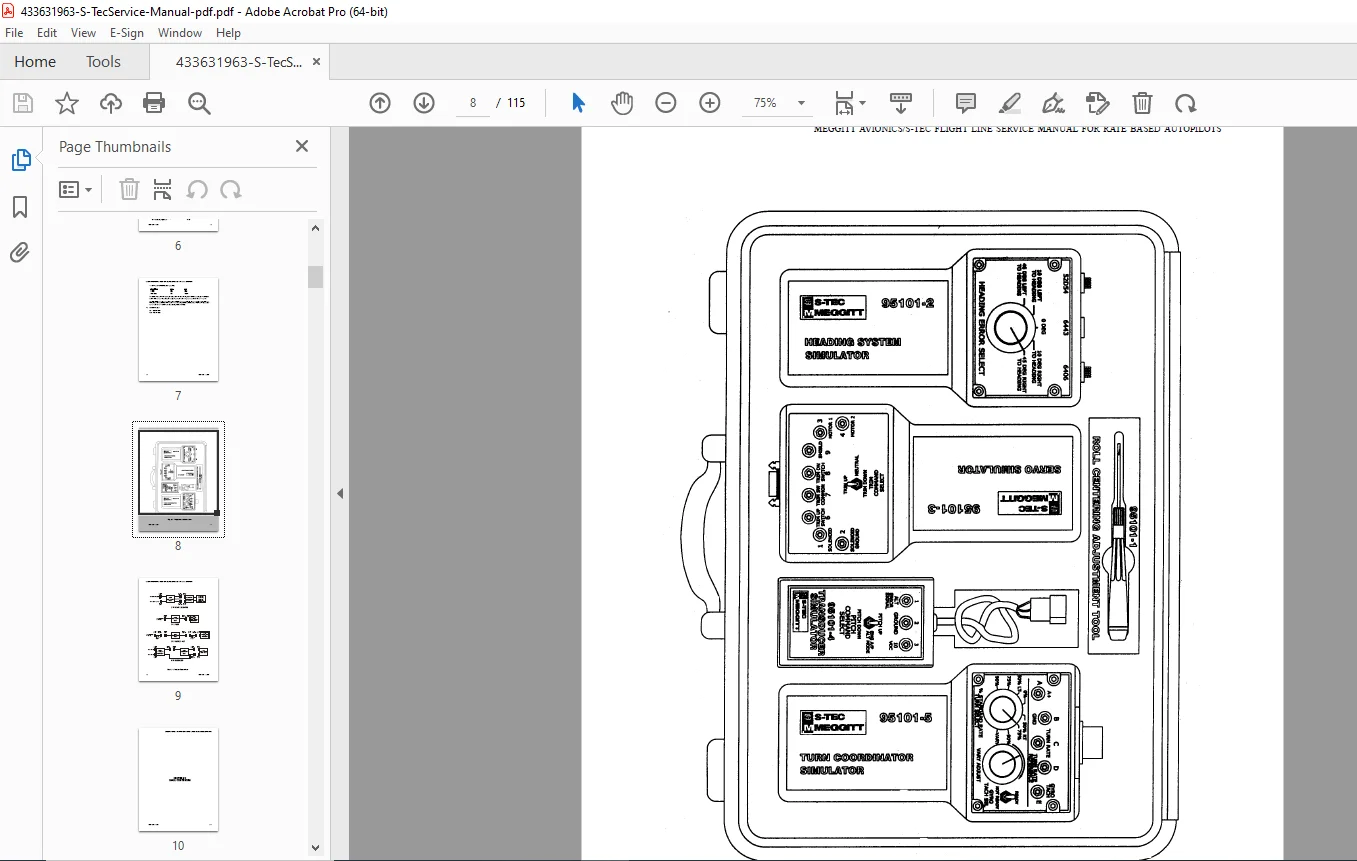Select the 433631963-S-TecS document tab
Image resolution: width=1357 pixels, height=861 pixels.
[x=238, y=62]
